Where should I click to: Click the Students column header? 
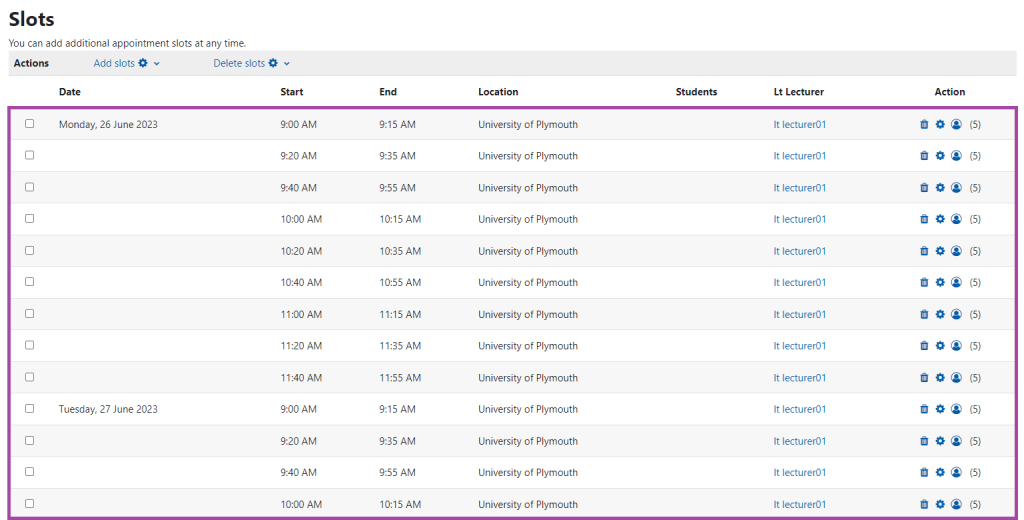696,91
